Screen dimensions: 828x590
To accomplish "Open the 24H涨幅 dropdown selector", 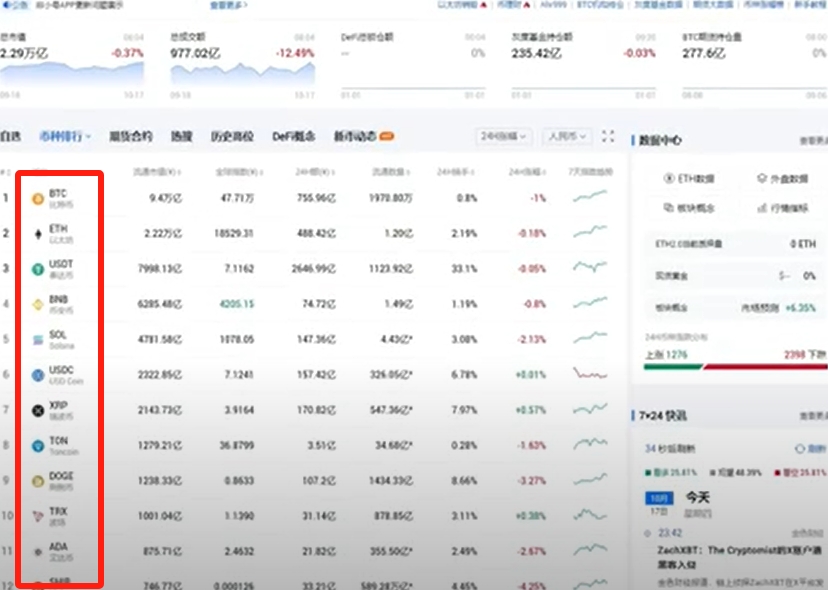I will [503, 136].
